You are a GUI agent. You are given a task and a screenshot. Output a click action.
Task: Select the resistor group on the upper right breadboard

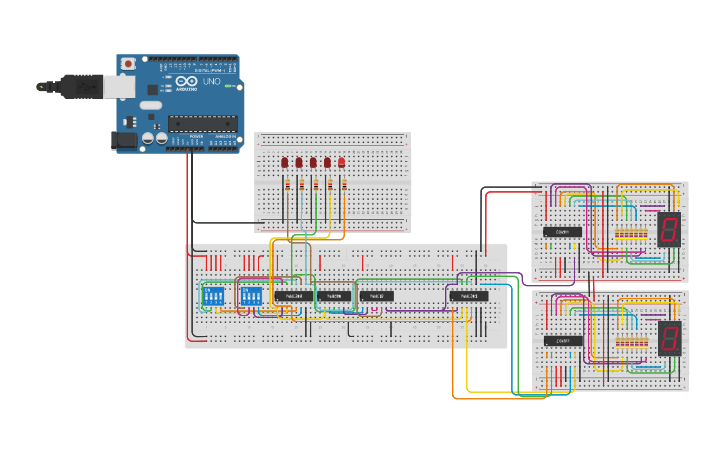coord(631,233)
